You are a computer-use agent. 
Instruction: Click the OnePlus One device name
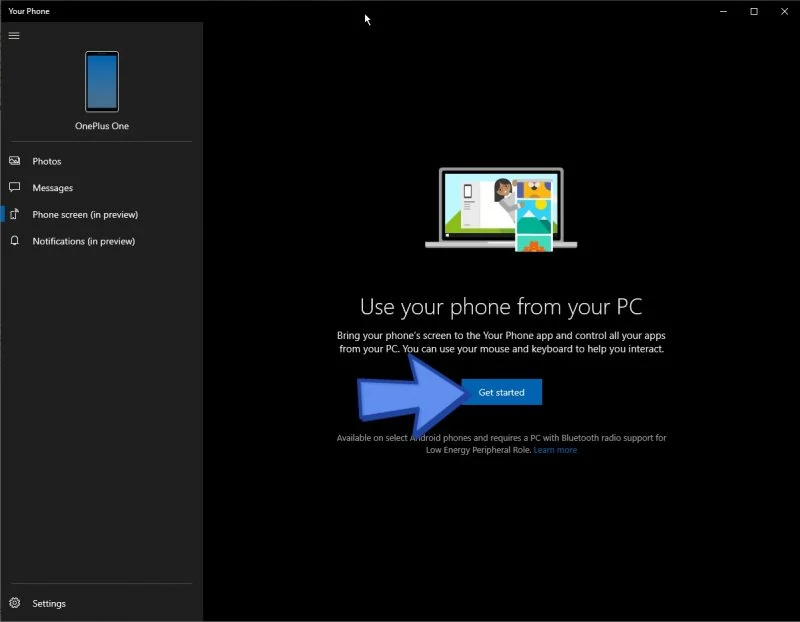(x=102, y=126)
